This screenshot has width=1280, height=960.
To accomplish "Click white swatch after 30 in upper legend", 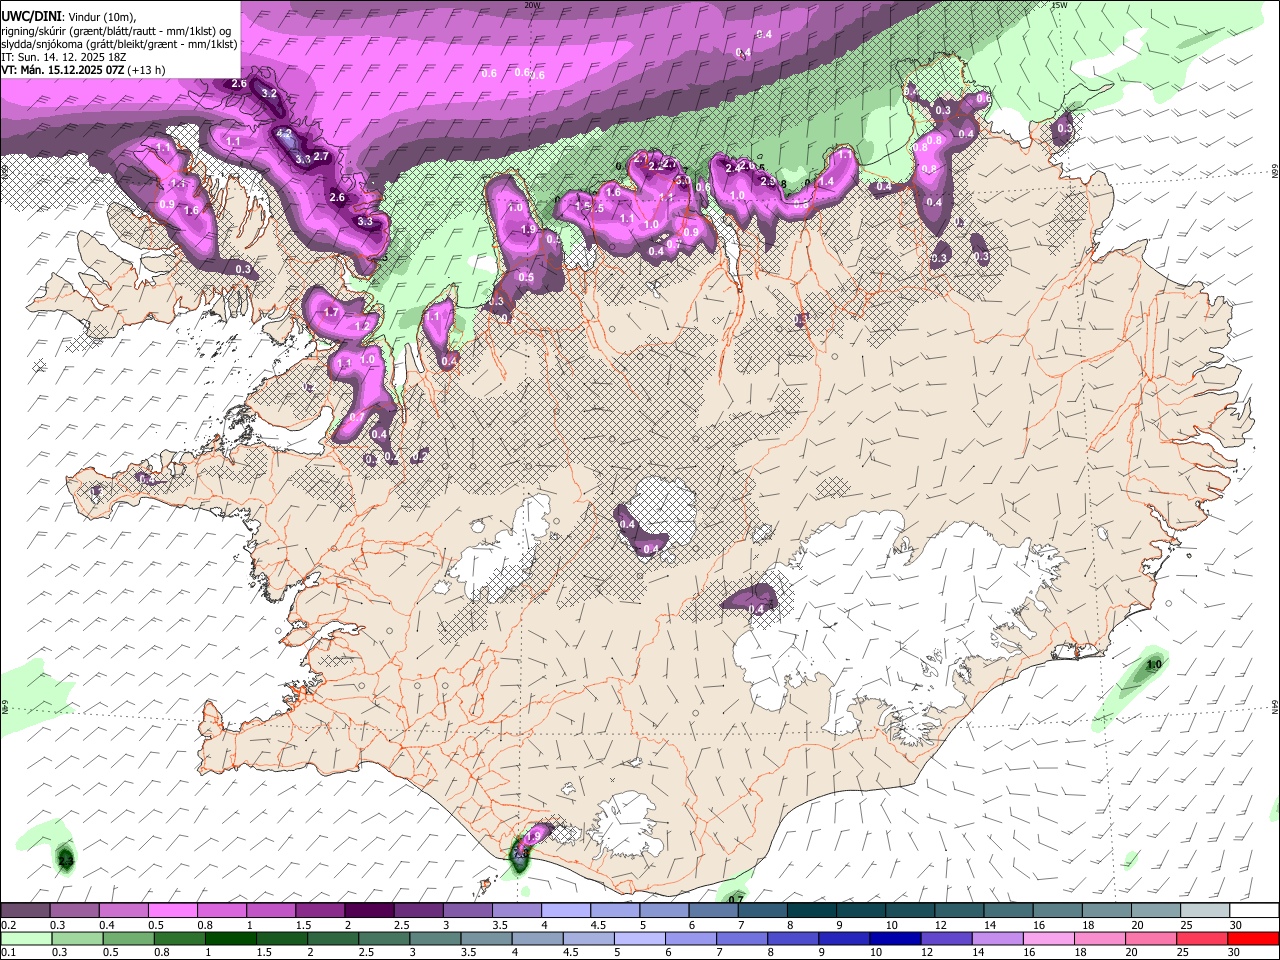I will pyautogui.click(x=1255, y=911).
